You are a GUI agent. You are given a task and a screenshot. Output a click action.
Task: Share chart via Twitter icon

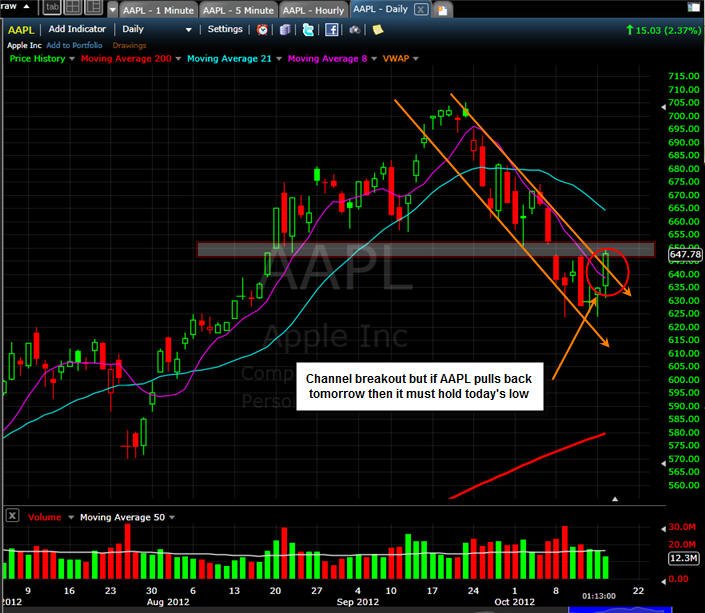[x=308, y=30]
